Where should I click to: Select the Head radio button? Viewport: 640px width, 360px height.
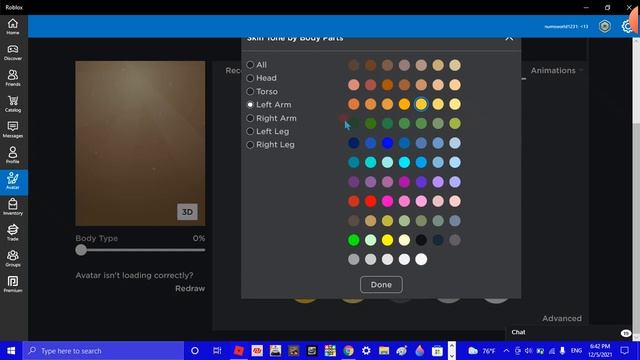(250, 78)
